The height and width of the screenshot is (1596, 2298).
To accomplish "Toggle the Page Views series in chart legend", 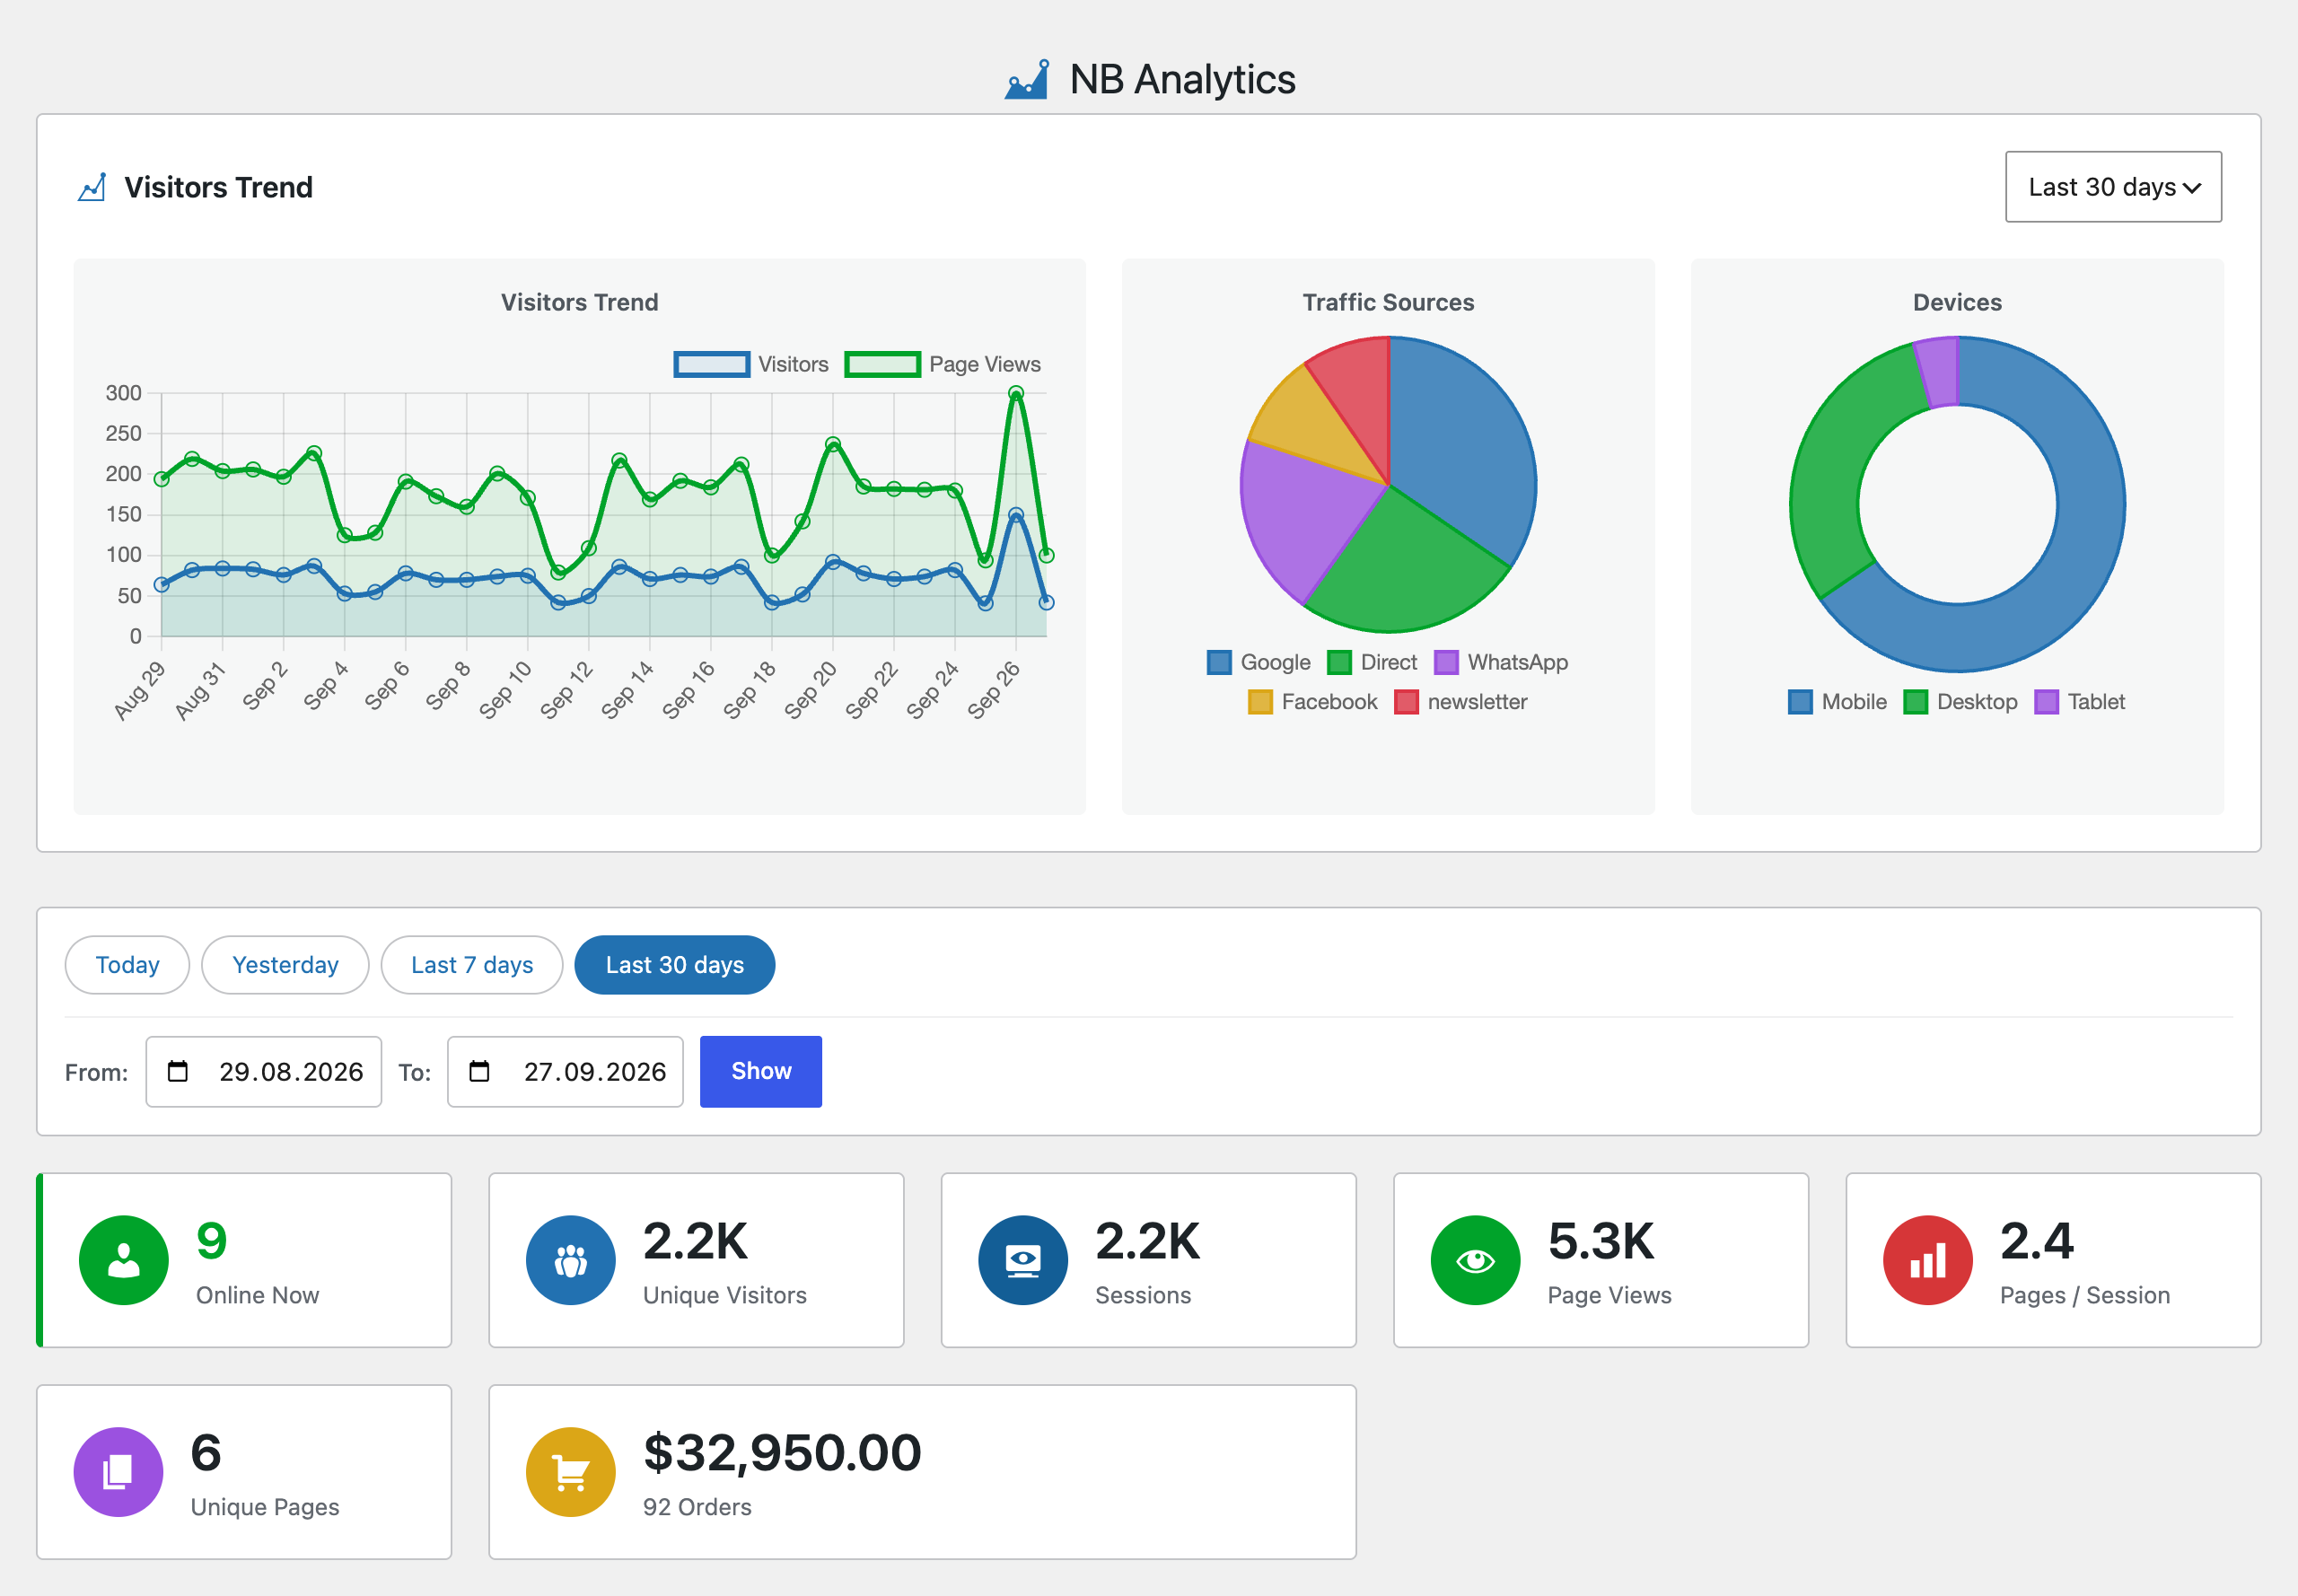I will (943, 364).
